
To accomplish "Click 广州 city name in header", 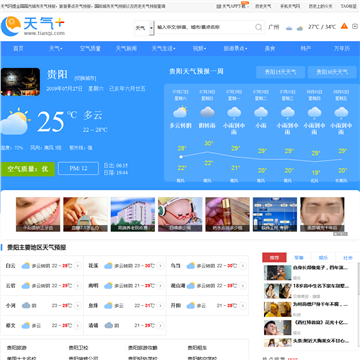I will click(273, 27).
